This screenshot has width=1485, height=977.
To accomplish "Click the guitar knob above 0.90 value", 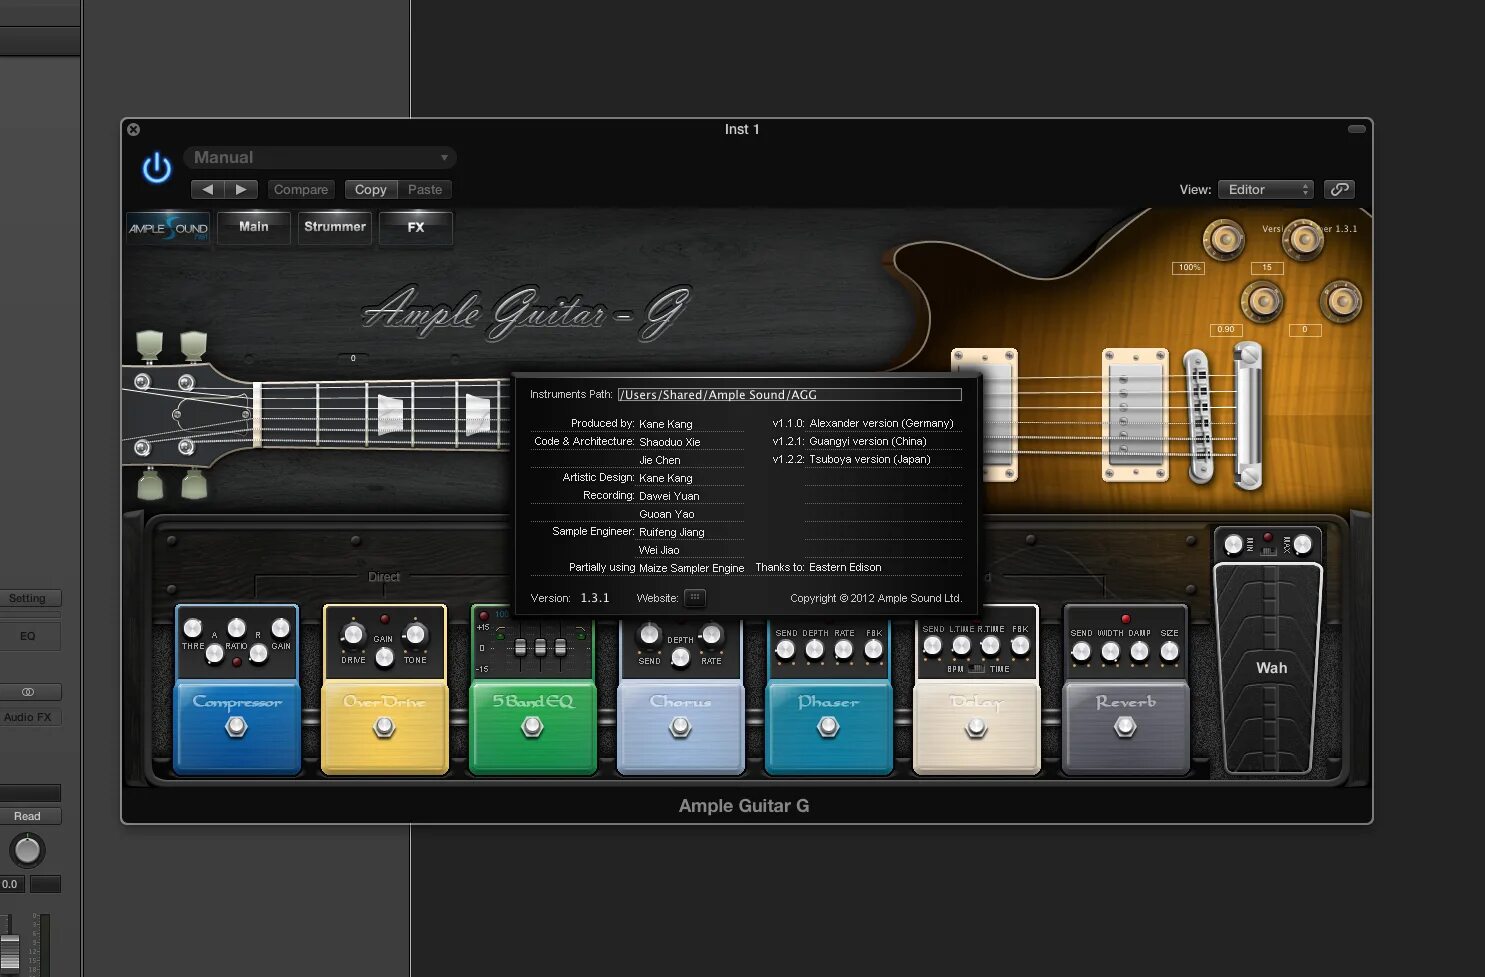I will [x=1262, y=301].
